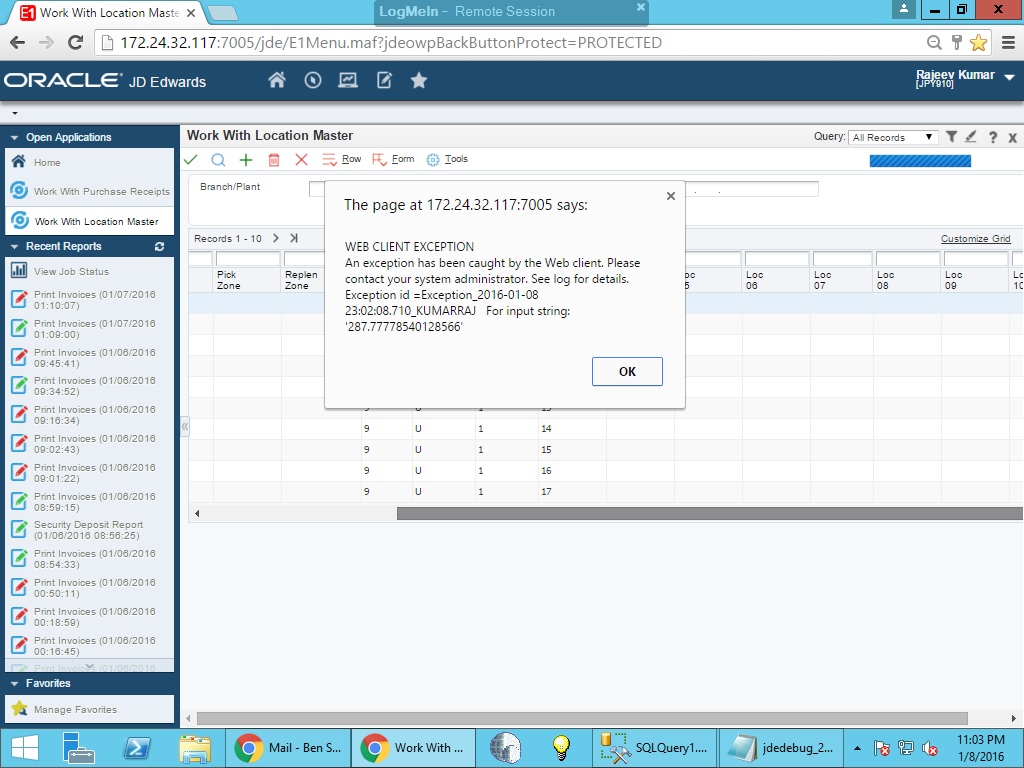
Task: Click the green Add plus icon
Action: pyautogui.click(x=246, y=160)
